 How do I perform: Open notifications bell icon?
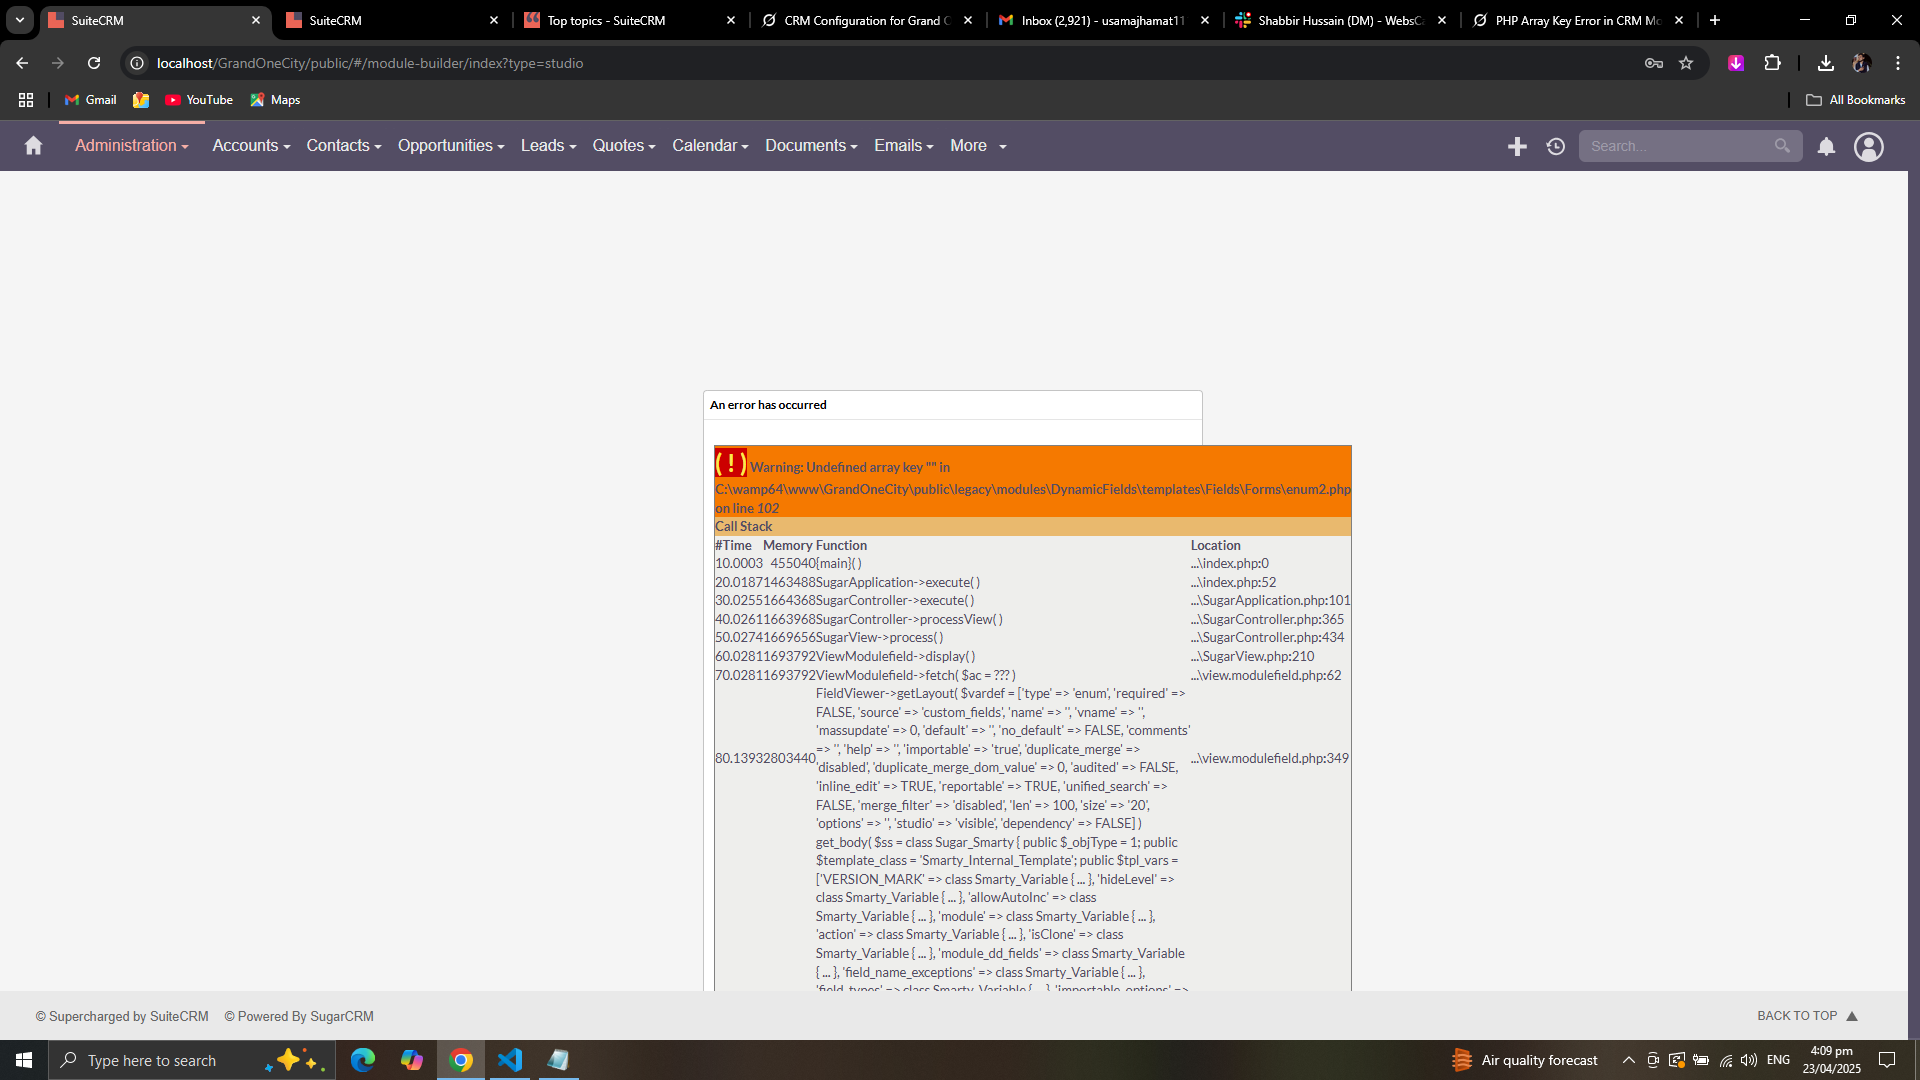pos(1826,146)
